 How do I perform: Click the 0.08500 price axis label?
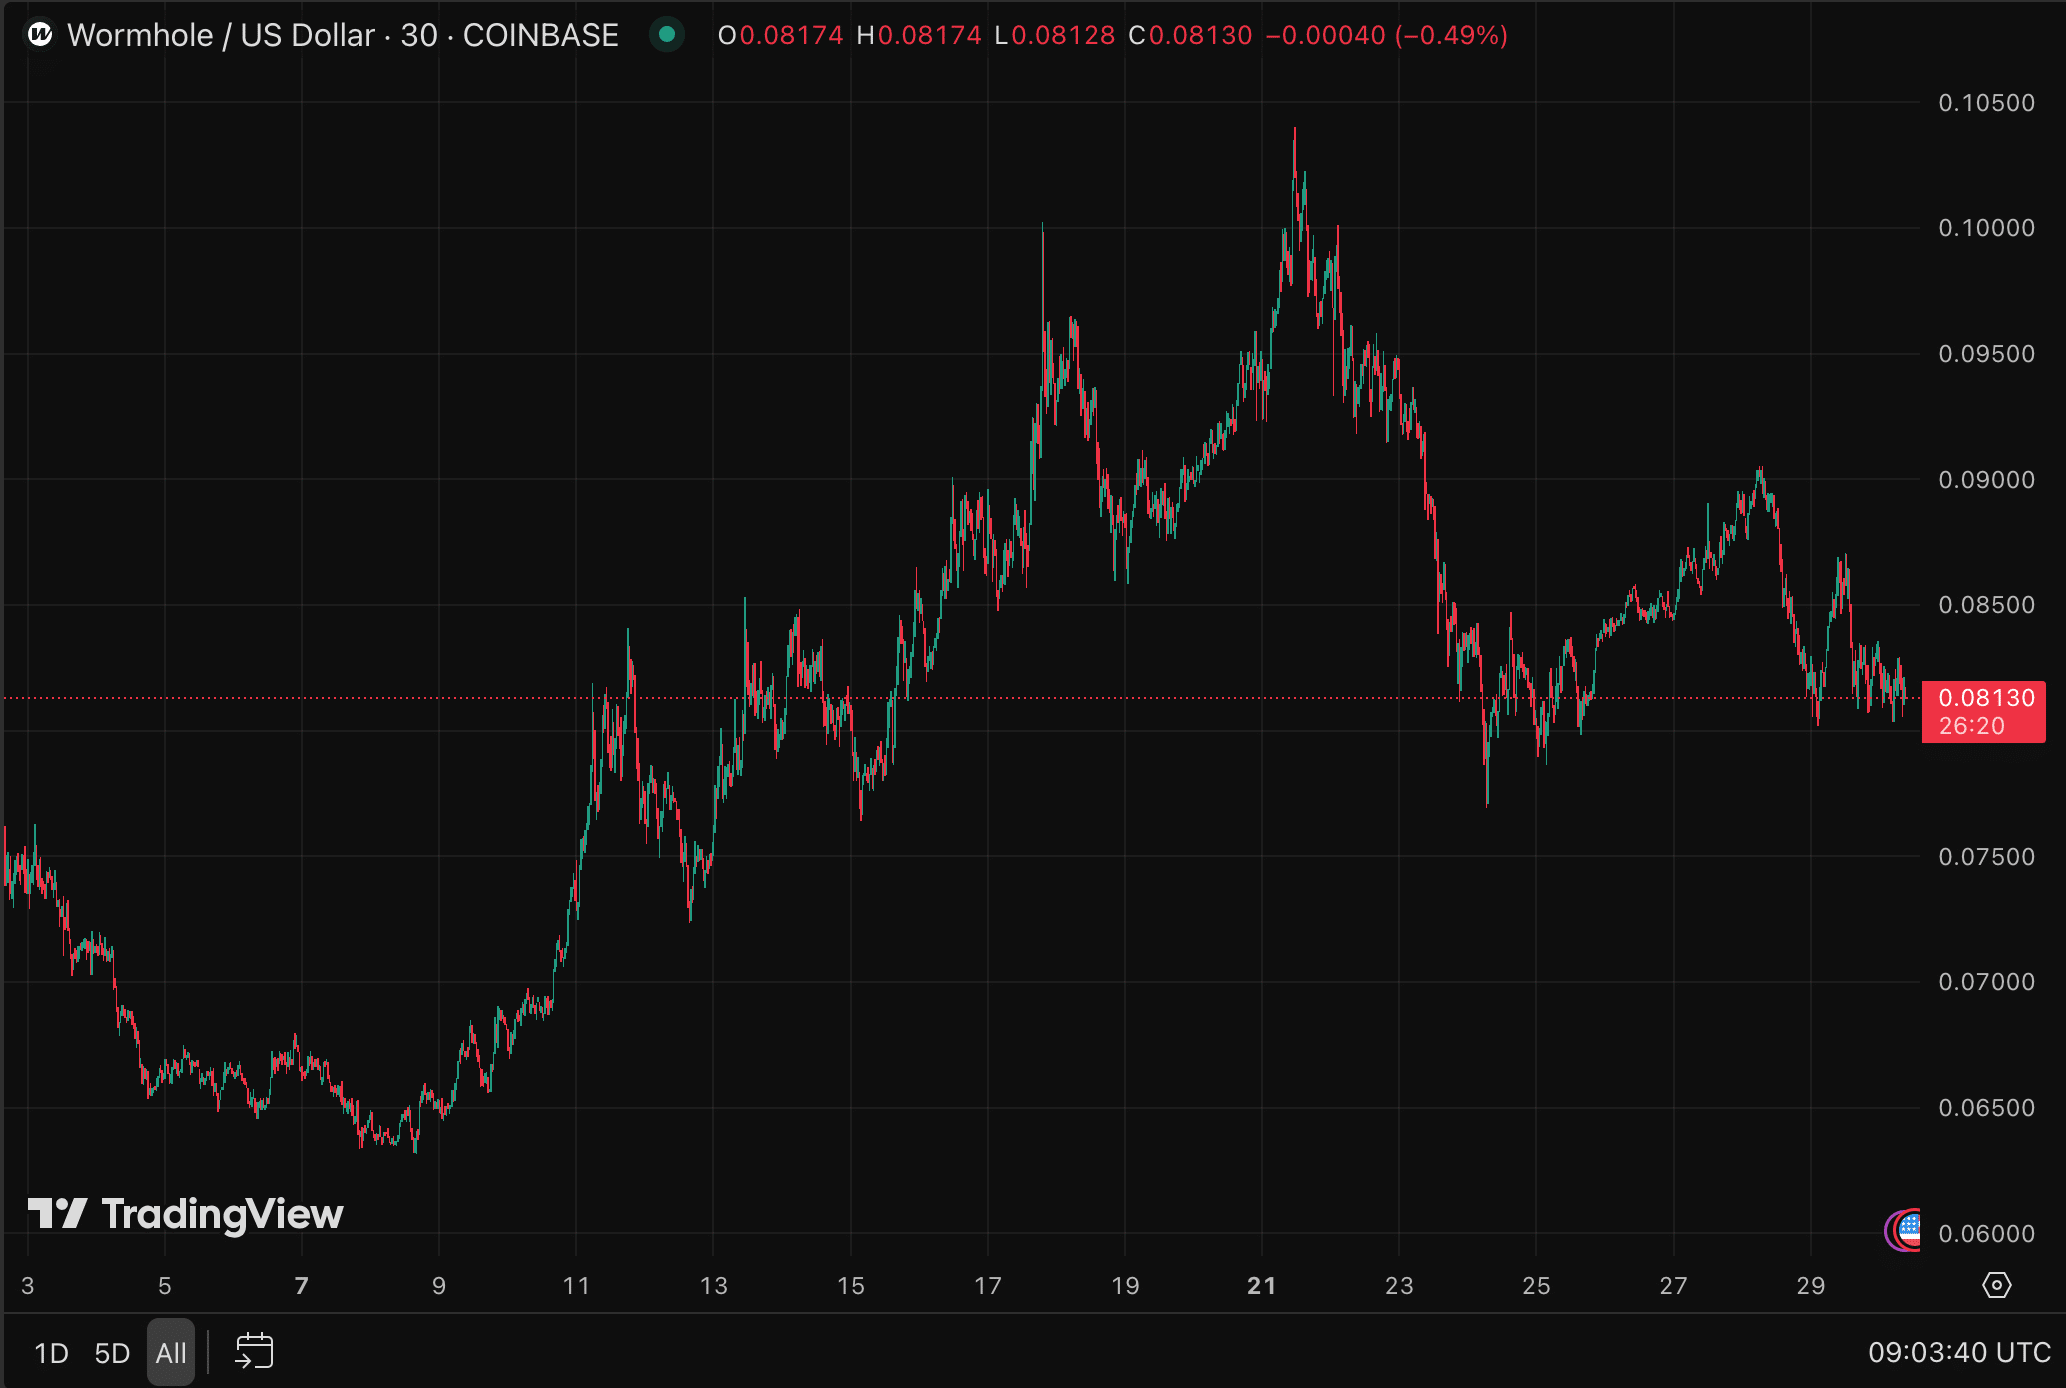[1986, 605]
